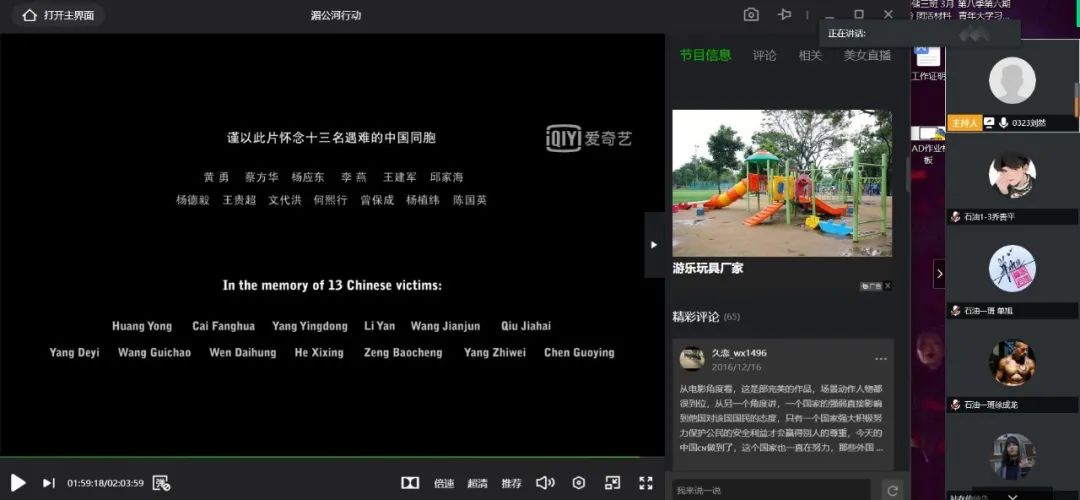Open player settings hexagon icon
This screenshot has width=1080, height=500.
[579, 483]
